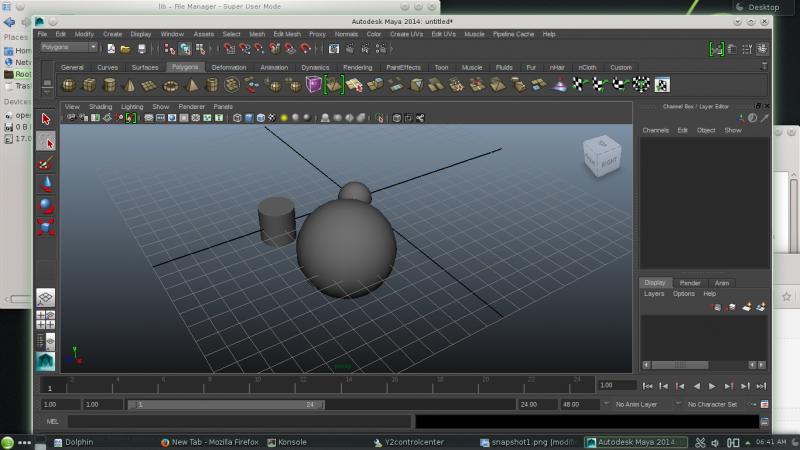Toggle make selected object live magnet

coord(305,49)
